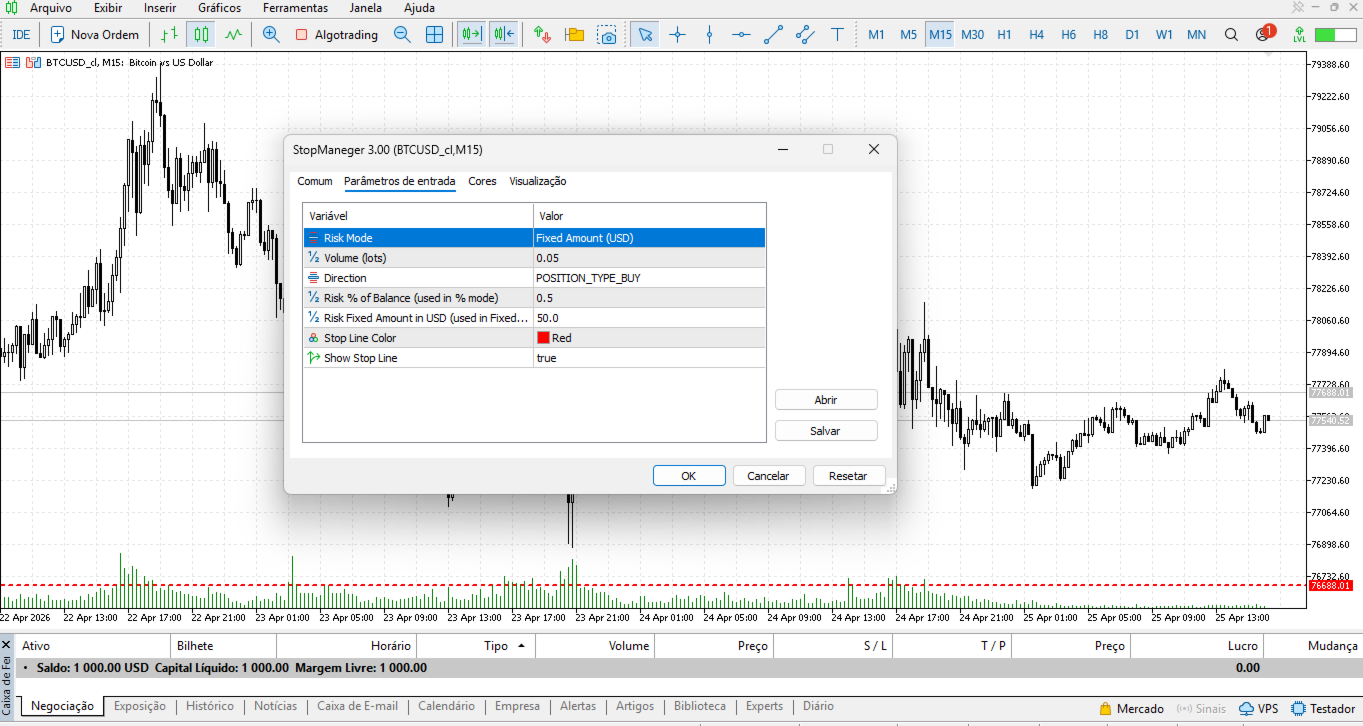Open the VPS cloud status item
The image size is (1363, 726).
click(x=1258, y=709)
